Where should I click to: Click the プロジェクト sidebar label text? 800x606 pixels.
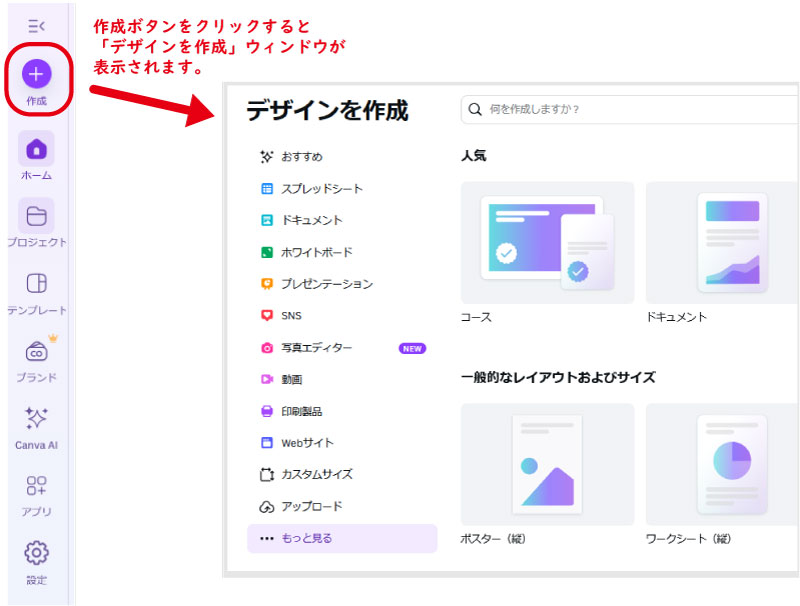click(x=37, y=242)
